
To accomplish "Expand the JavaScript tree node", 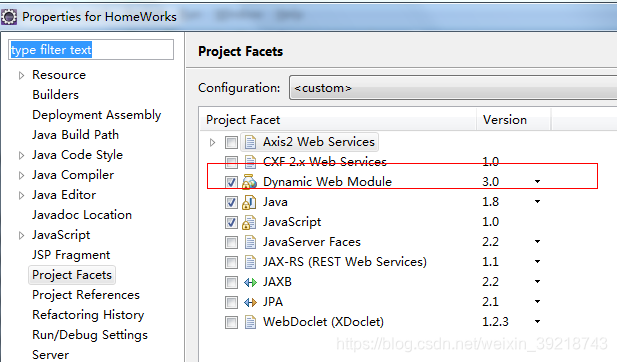I will tap(21, 236).
